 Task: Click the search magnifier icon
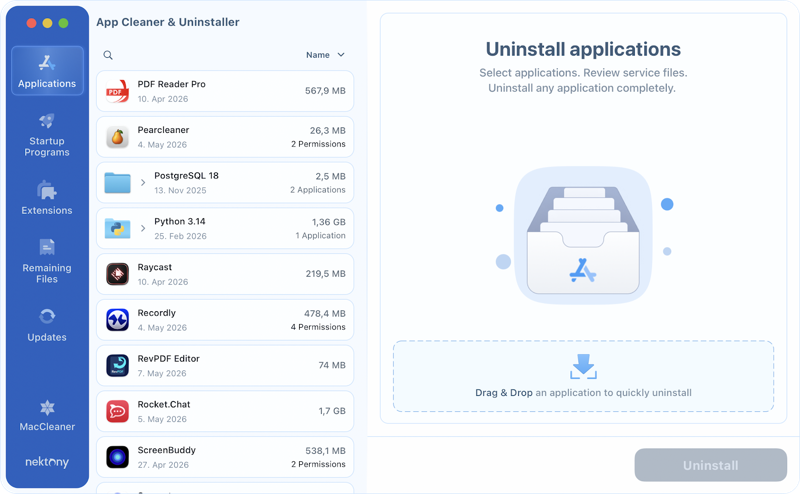coord(108,55)
